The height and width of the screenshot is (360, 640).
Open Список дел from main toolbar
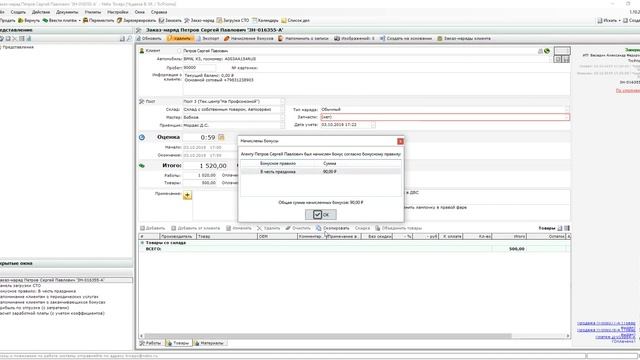(296, 20)
